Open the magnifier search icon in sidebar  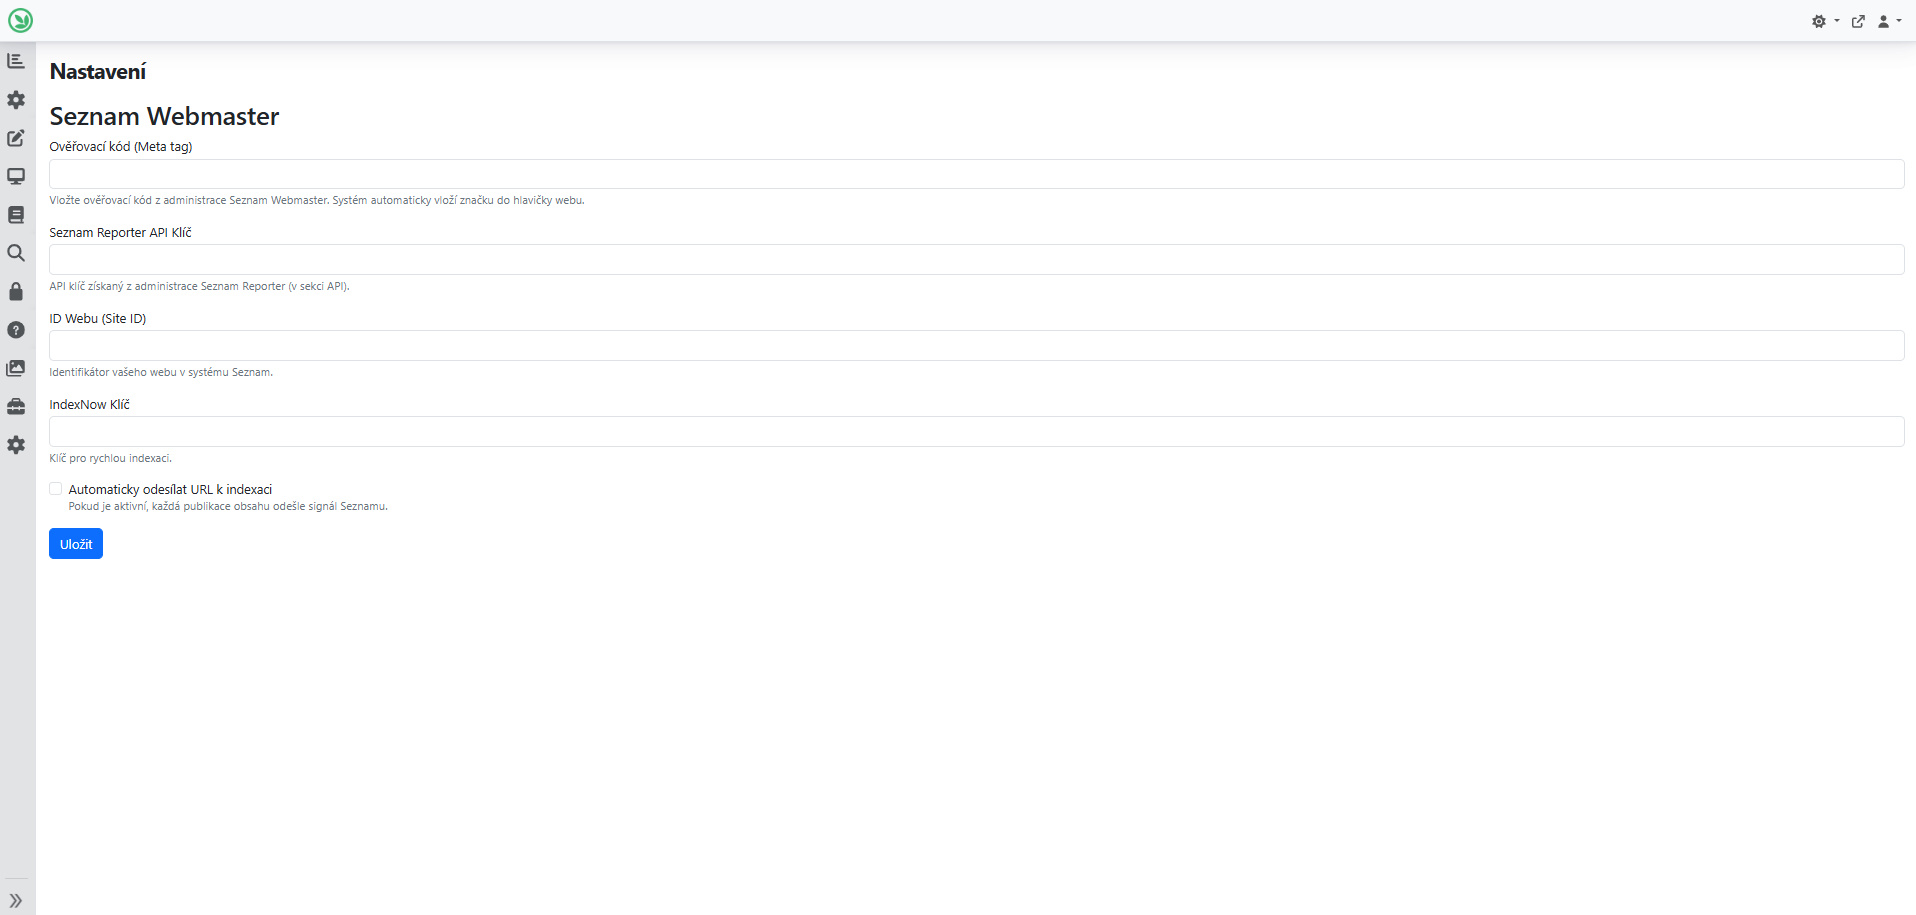tap(16, 253)
